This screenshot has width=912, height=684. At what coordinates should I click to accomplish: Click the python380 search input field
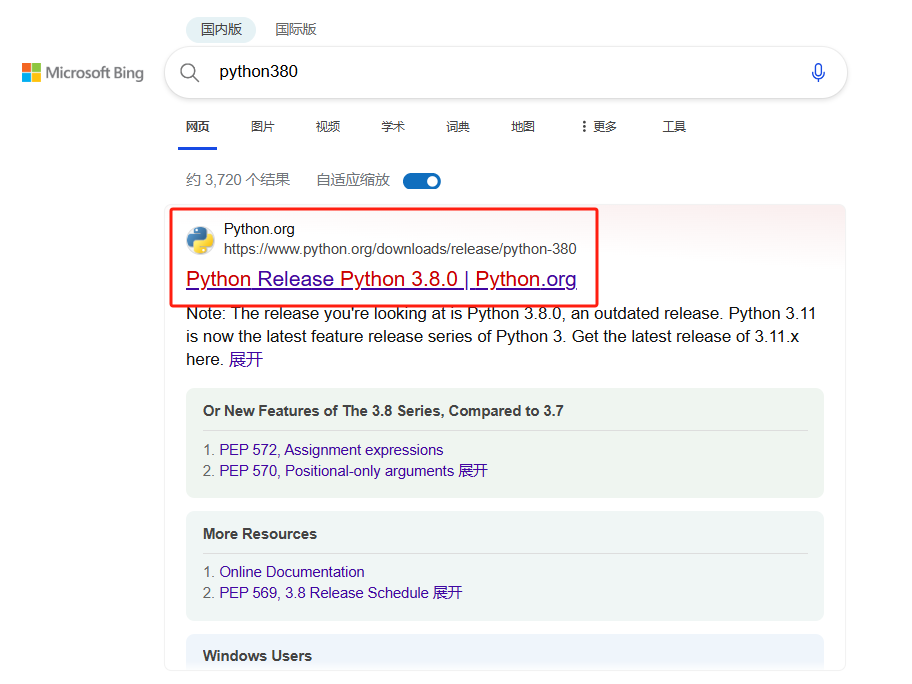point(506,72)
